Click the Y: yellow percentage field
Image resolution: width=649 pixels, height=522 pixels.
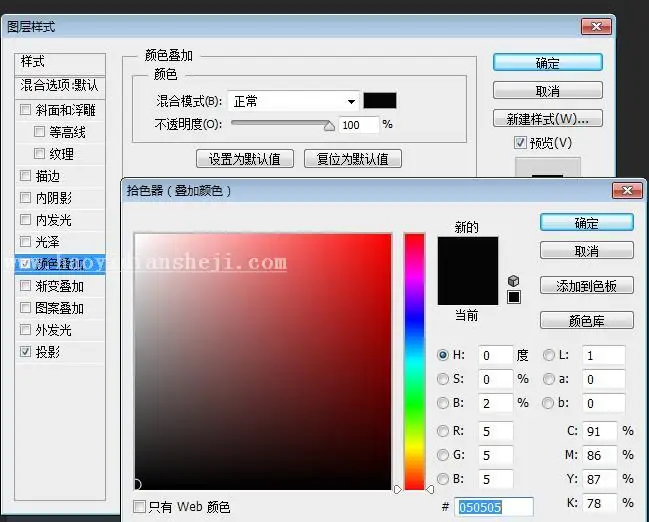click(x=599, y=479)
